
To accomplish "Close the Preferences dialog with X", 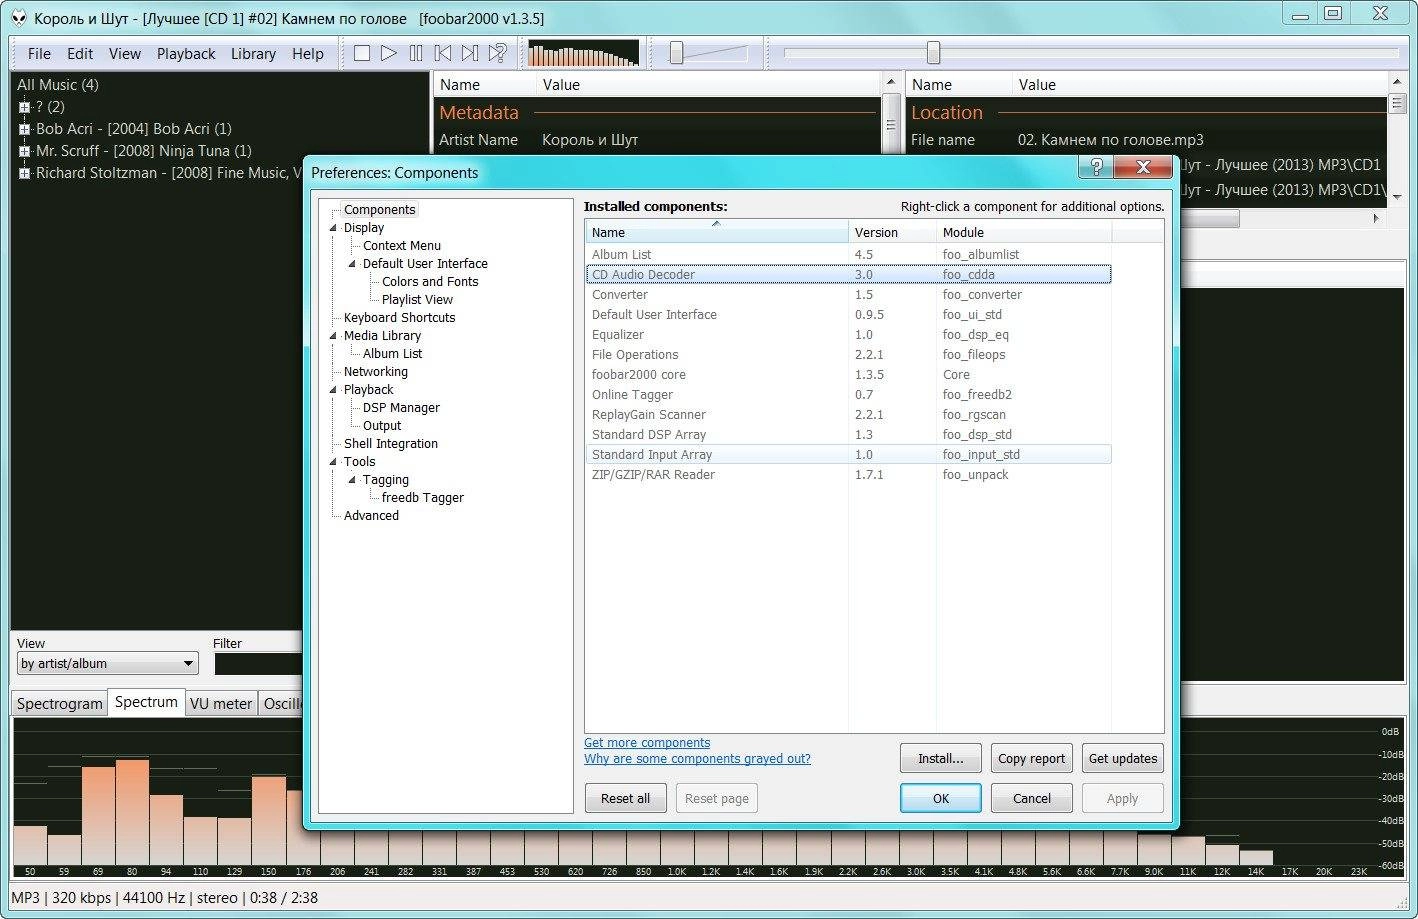I will coord(1143,167).
